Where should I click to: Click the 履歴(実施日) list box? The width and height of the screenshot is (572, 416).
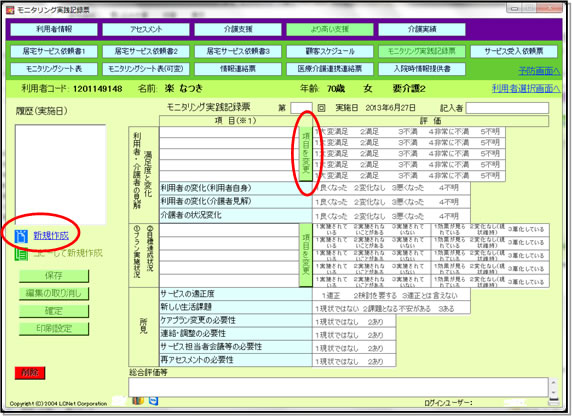point(61,175)
